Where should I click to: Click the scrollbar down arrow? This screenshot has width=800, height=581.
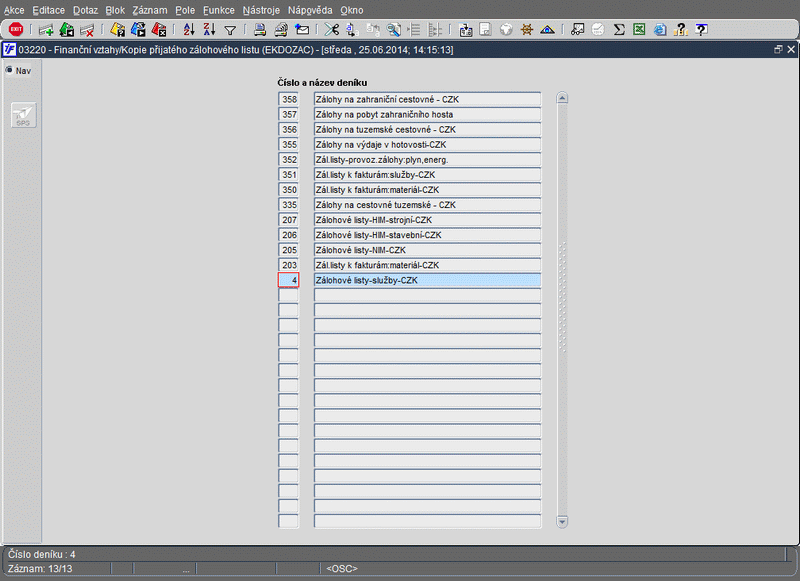click(562, 522)
